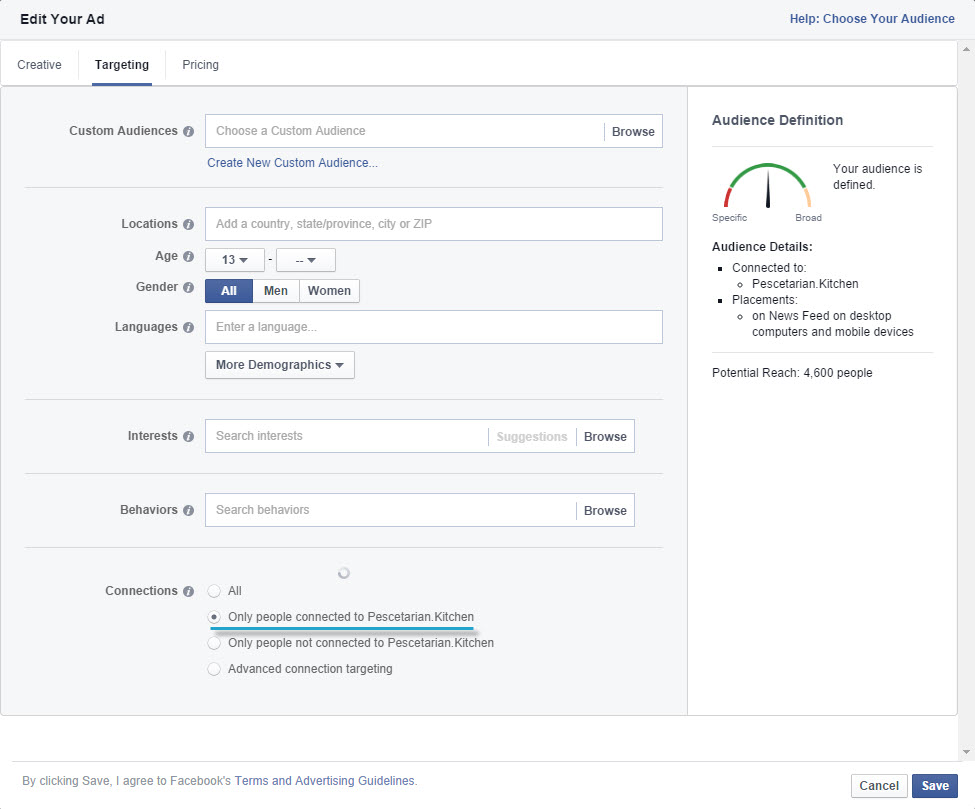Click info icon beside Connections label
Screen dimensions: 975x809
click(188, 591)
